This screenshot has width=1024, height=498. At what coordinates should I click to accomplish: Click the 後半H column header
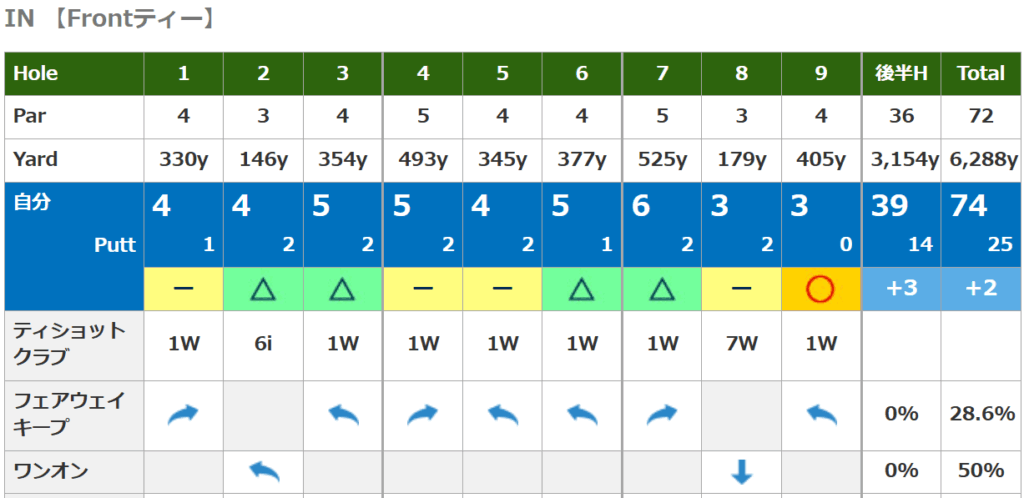tap(901, 73)
